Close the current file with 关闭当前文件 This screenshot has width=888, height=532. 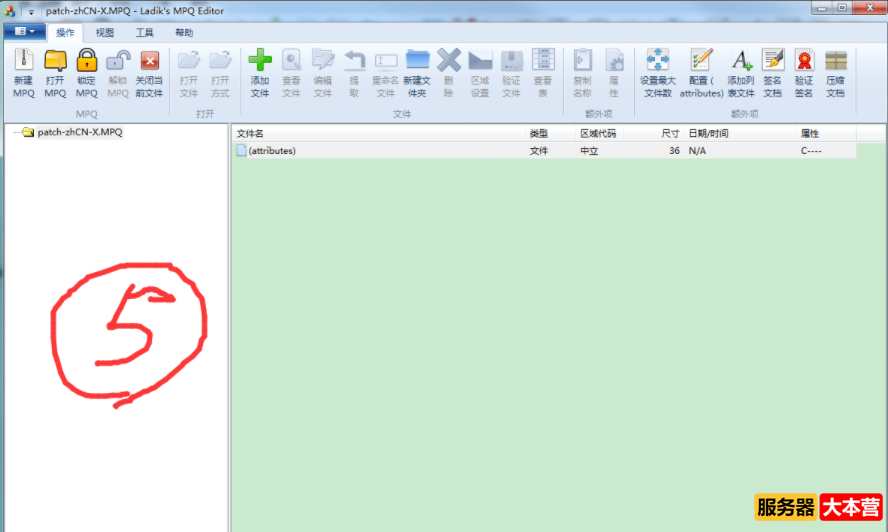149,74
